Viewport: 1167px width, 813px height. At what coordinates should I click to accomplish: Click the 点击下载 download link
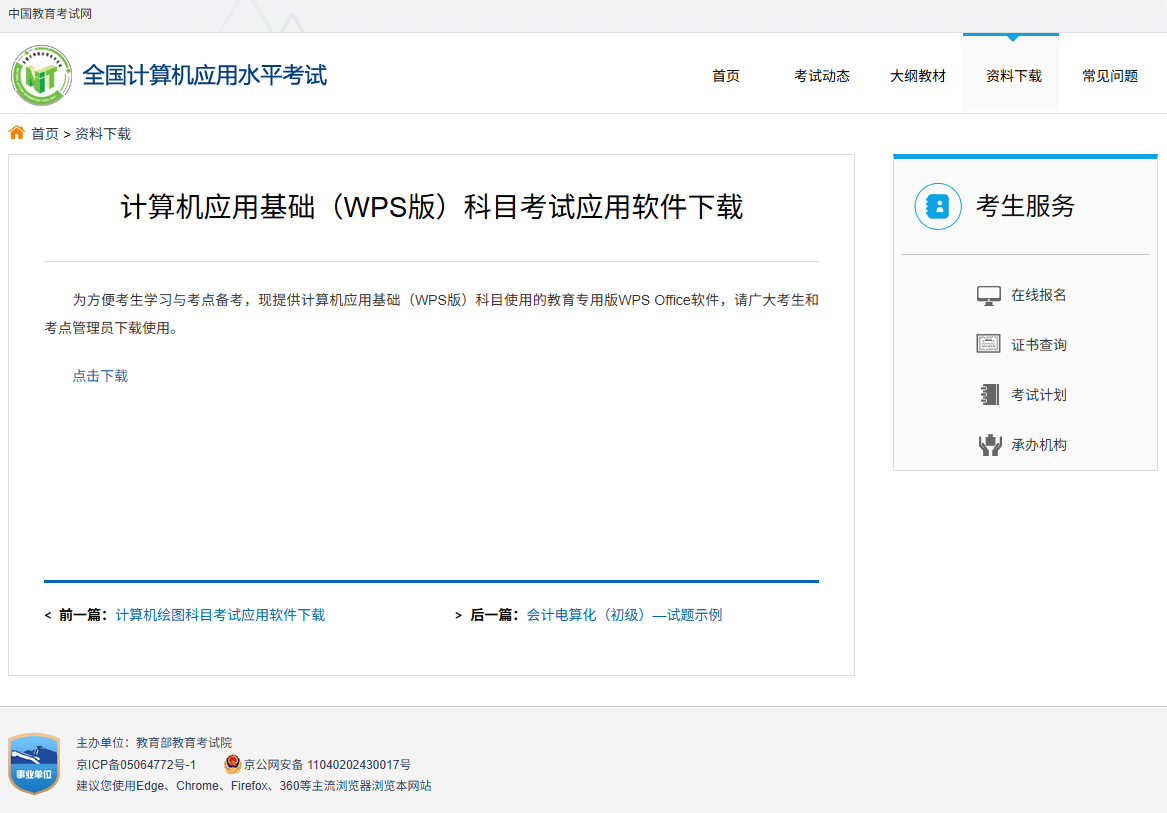[x=100, y=376]
